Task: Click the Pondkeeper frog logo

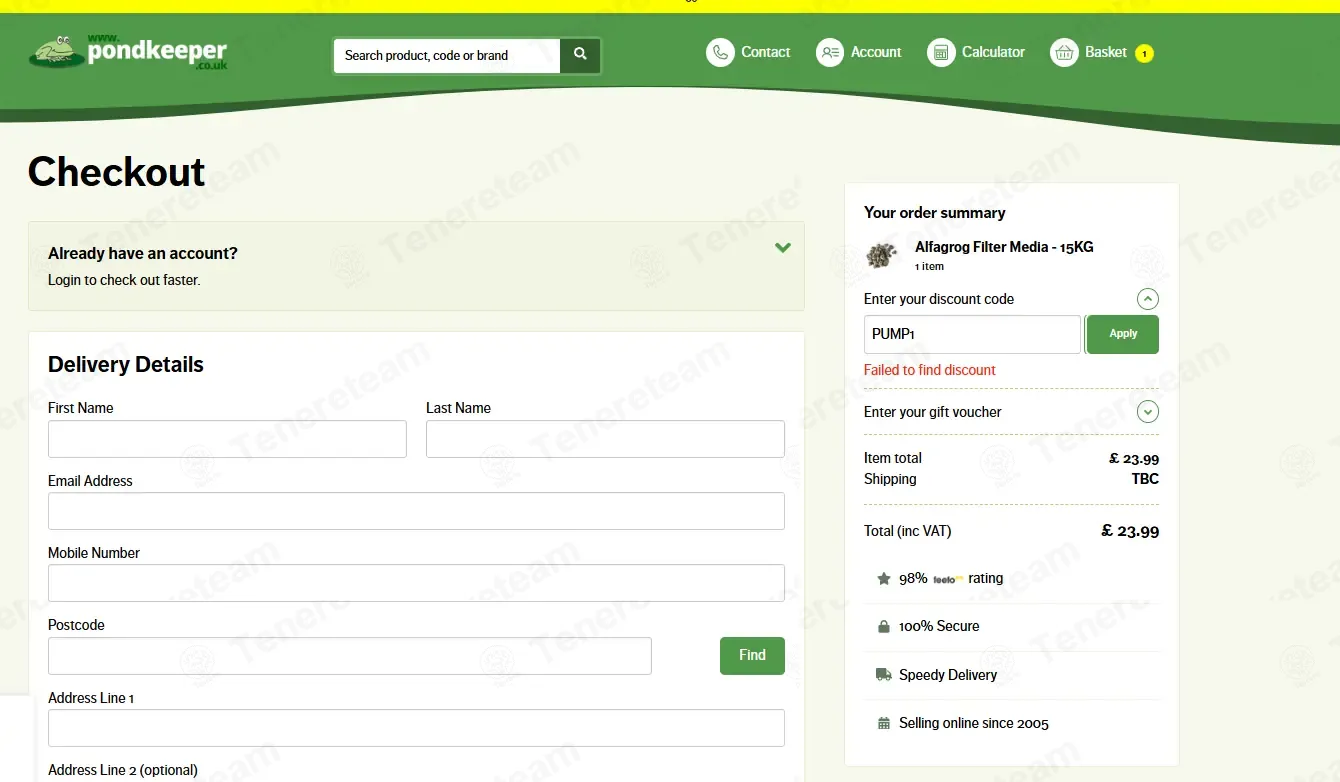Action: [x=129, y=52]
